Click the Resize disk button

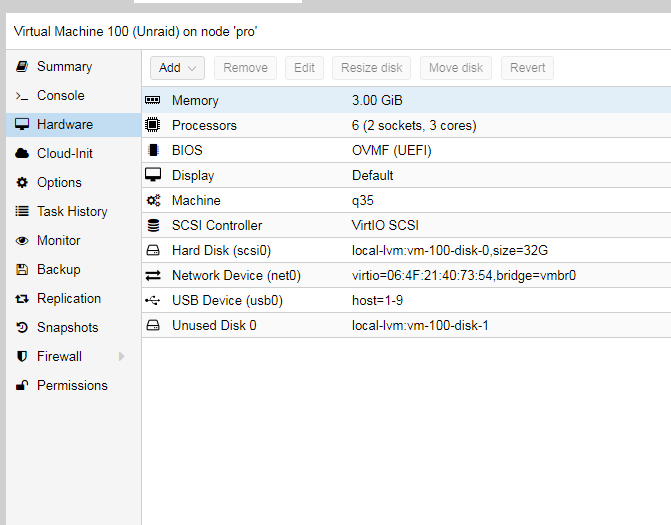371,68
